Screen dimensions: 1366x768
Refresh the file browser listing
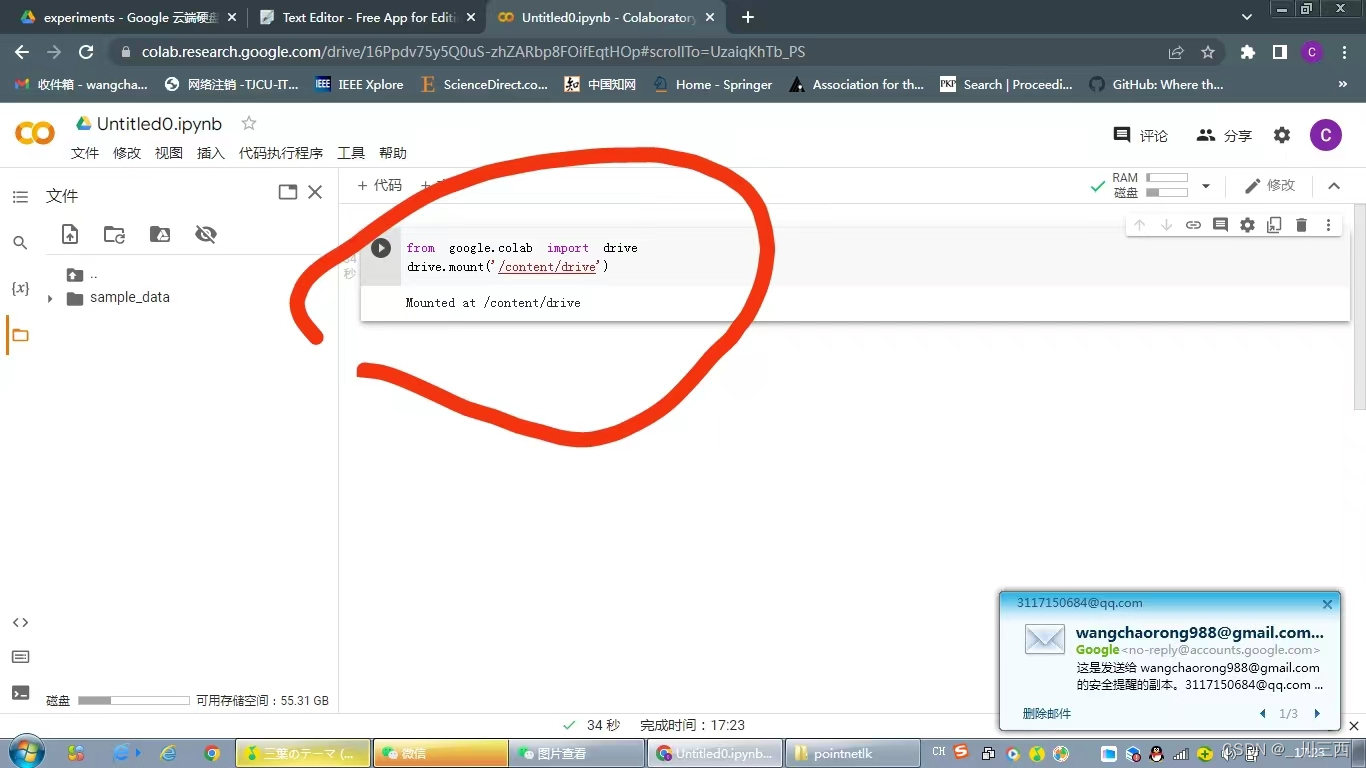(x=115, y=234)
